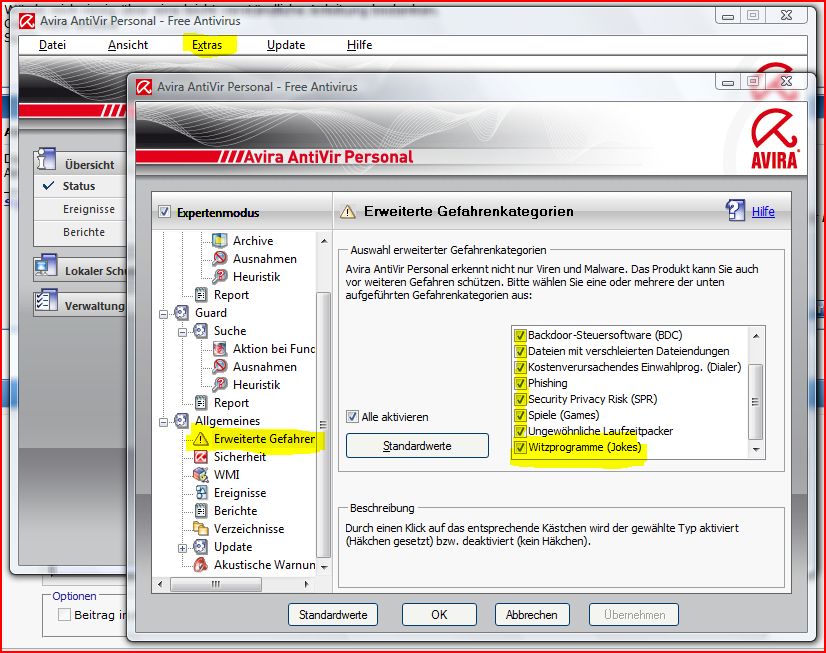Expand the Update tree node
The height and width of the screenshot is (653, 826).
[x=182, y=548]
